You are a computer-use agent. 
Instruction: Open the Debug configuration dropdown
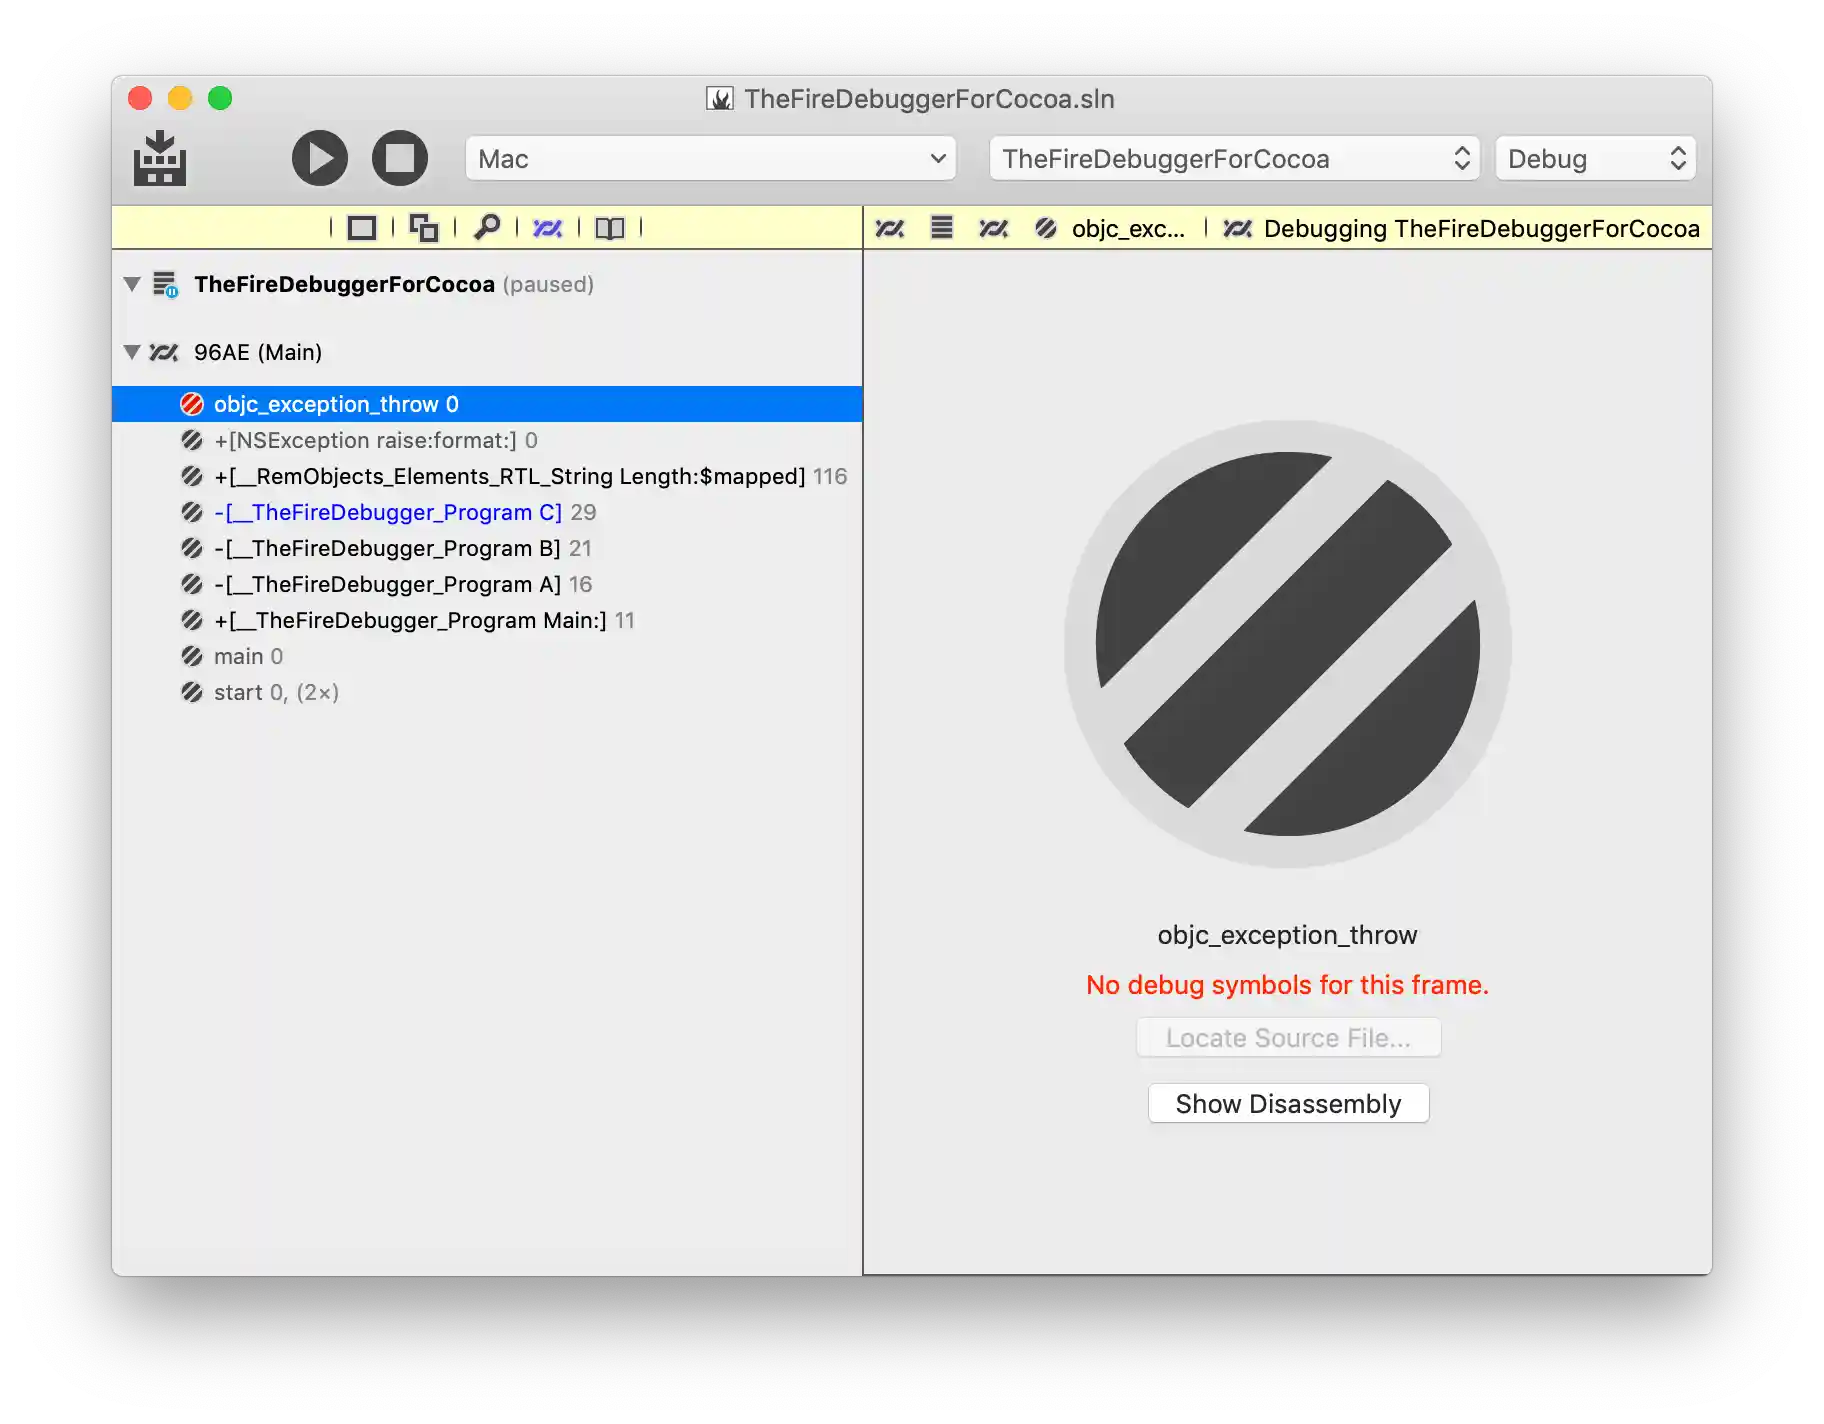click(1595, 159)
